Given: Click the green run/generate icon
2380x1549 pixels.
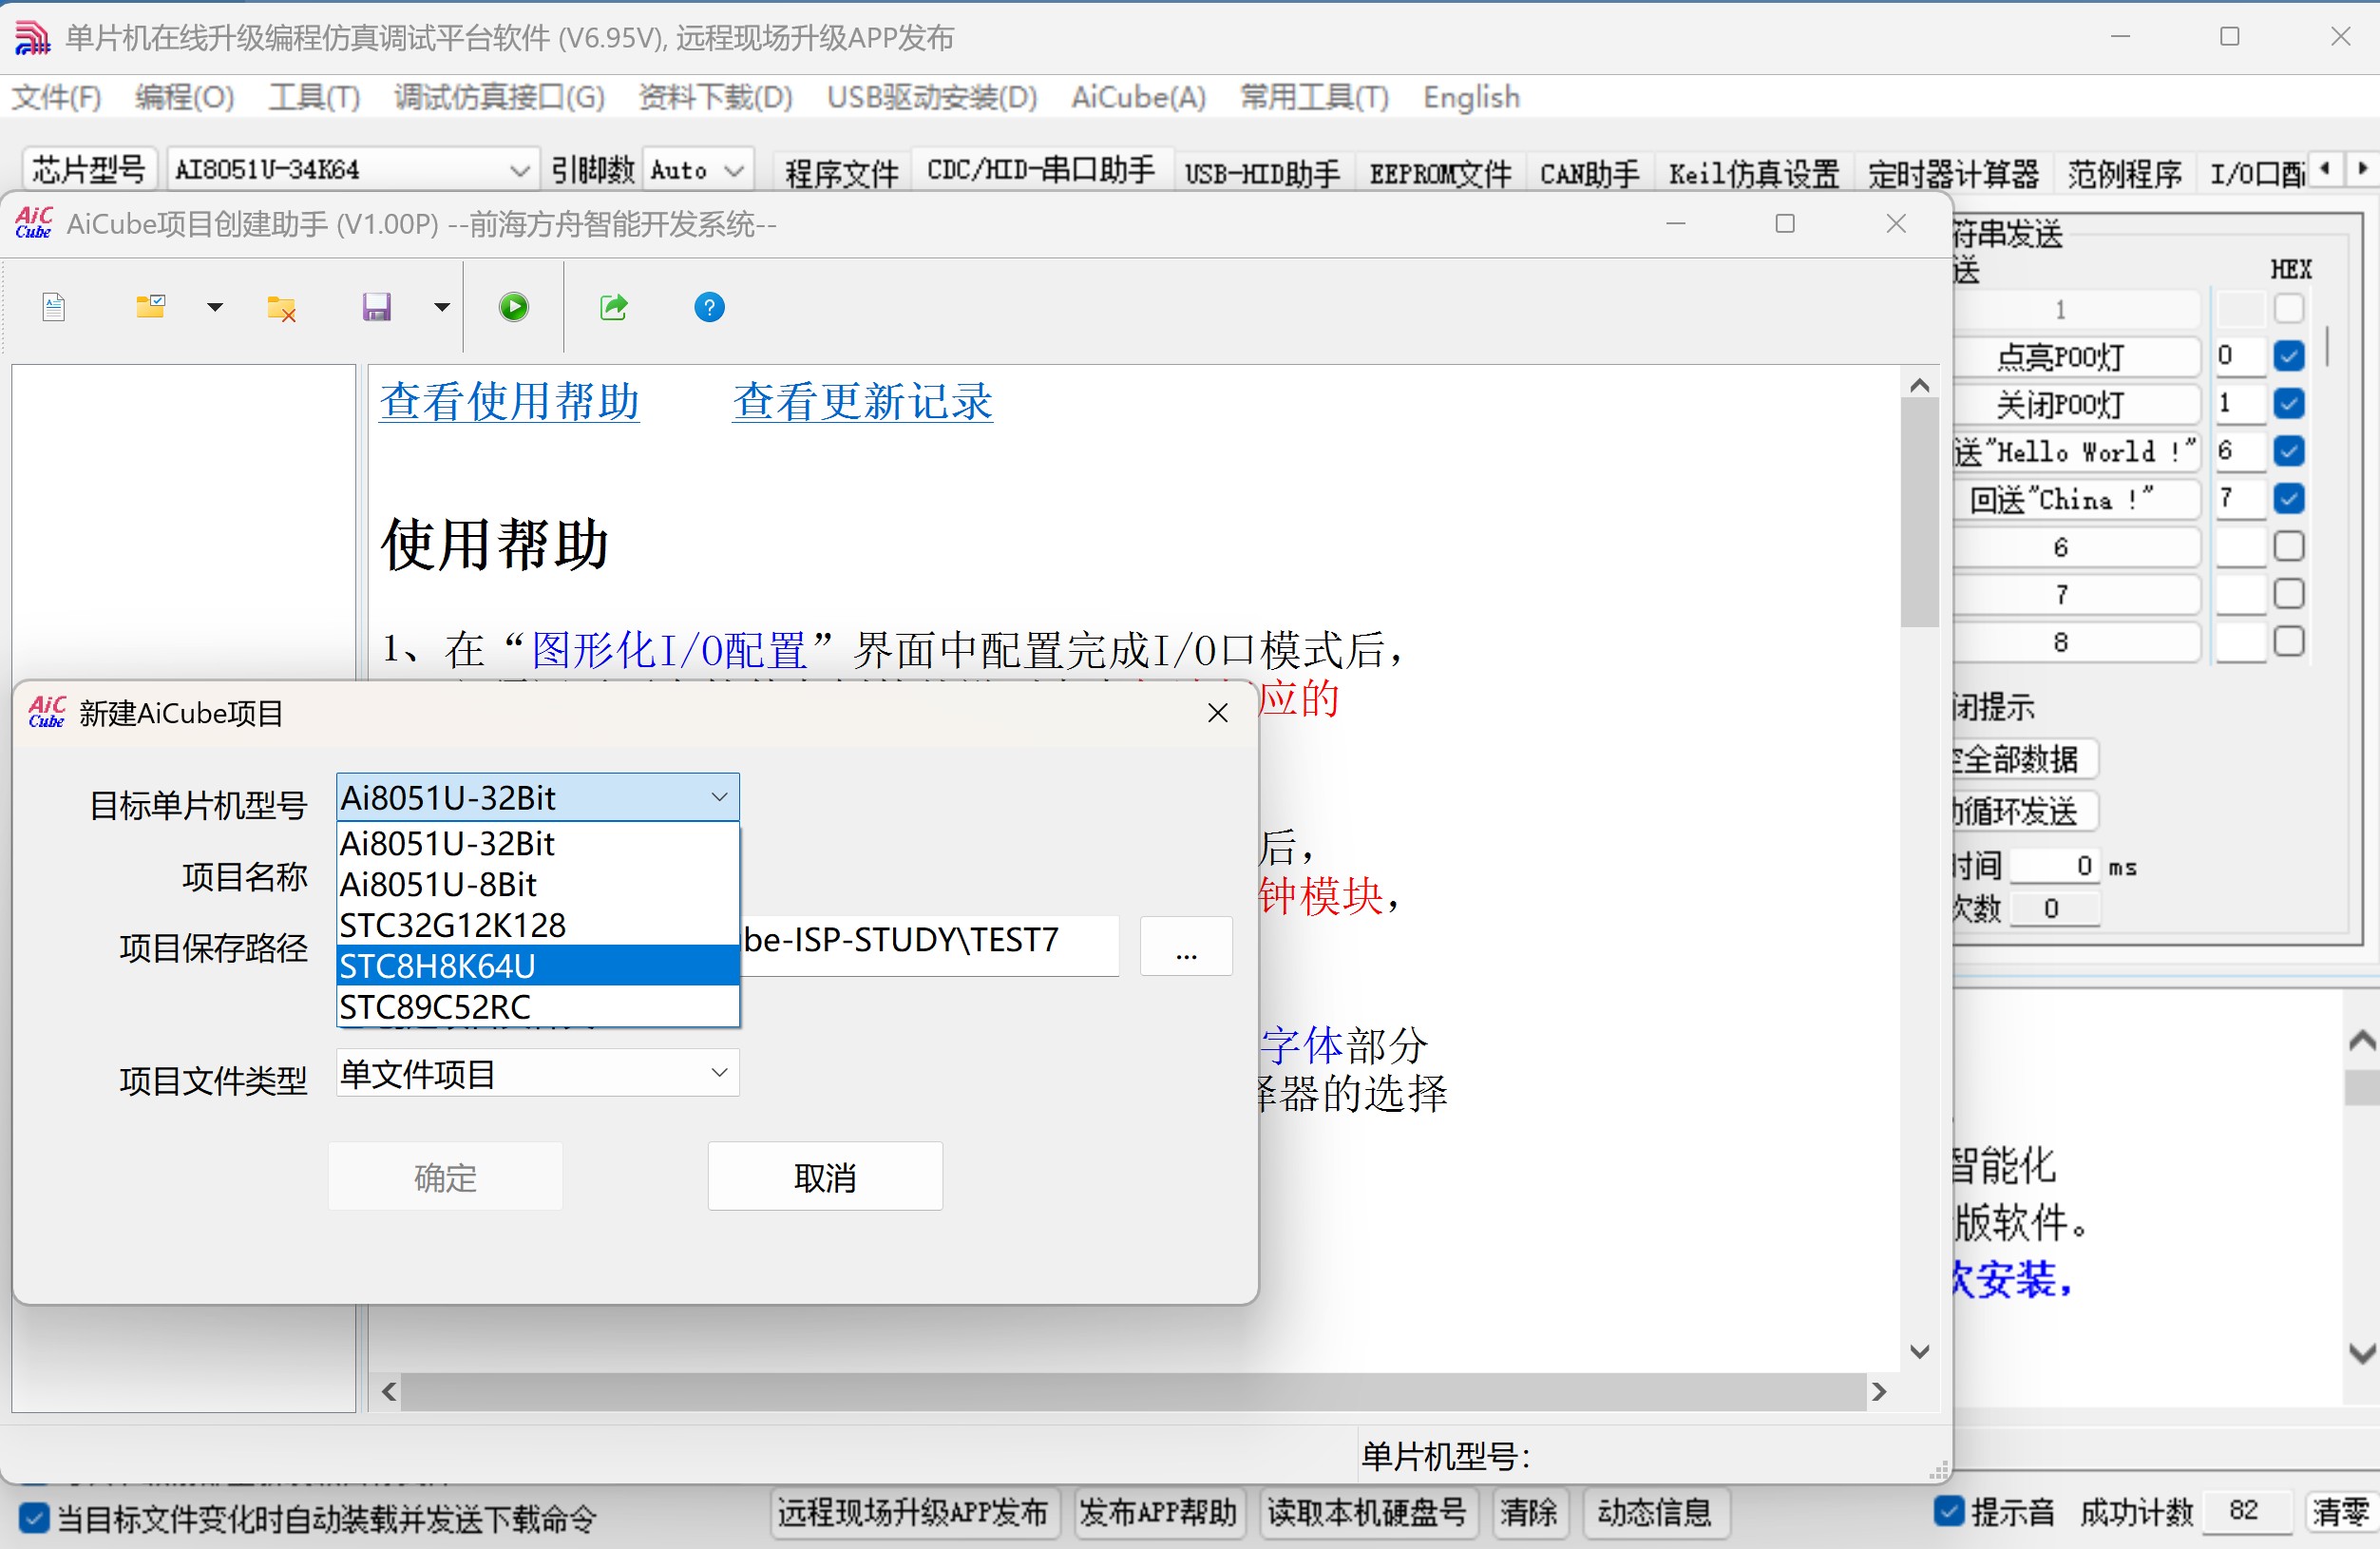Looking at the screenshot, I should 514,307.
